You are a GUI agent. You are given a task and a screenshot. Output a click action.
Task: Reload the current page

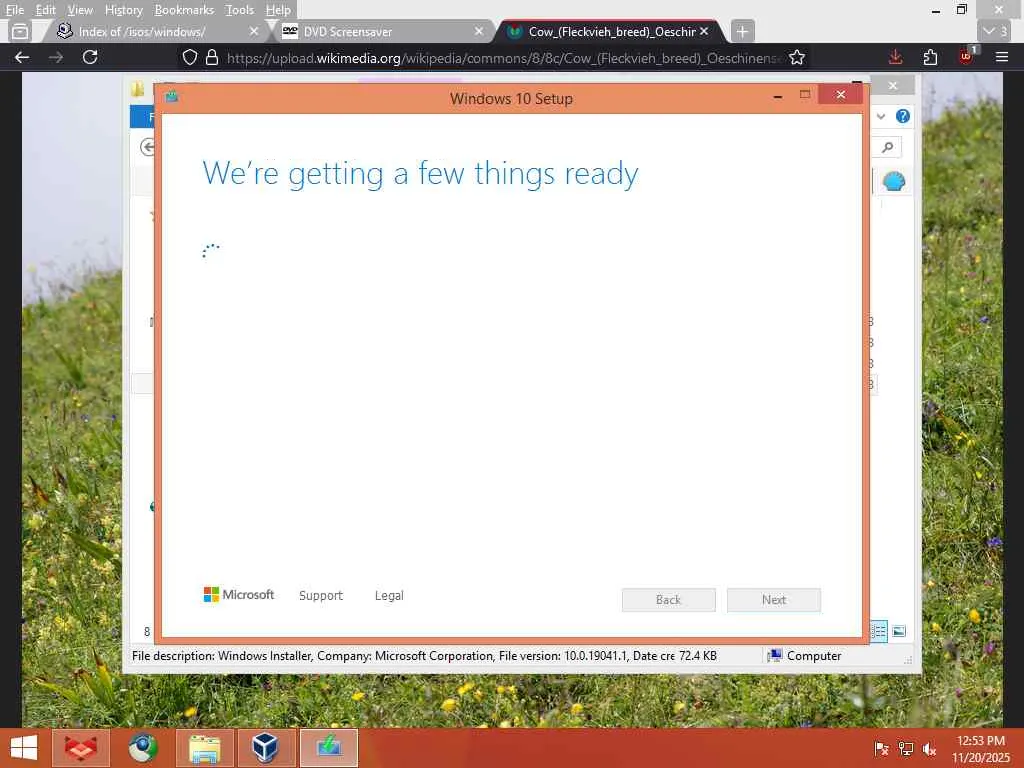tap(90, 57)
